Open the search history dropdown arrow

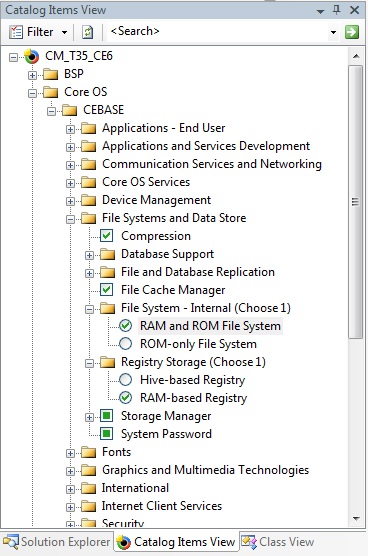coord(333,32)
